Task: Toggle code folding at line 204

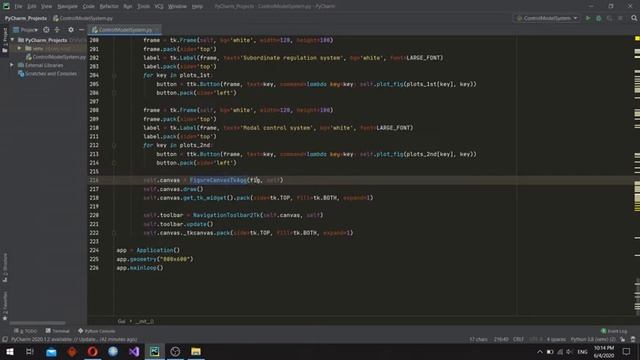Action: click(114, 75)
